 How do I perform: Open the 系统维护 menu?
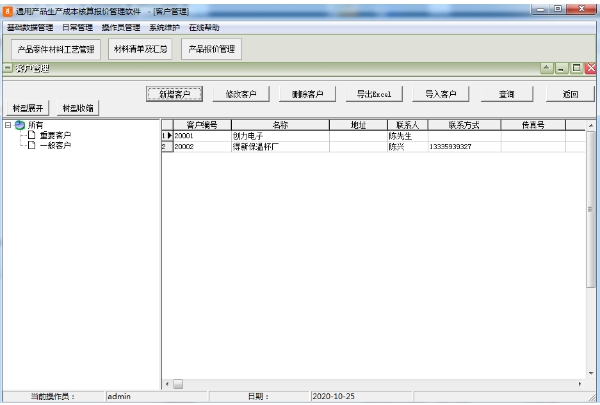164,28
